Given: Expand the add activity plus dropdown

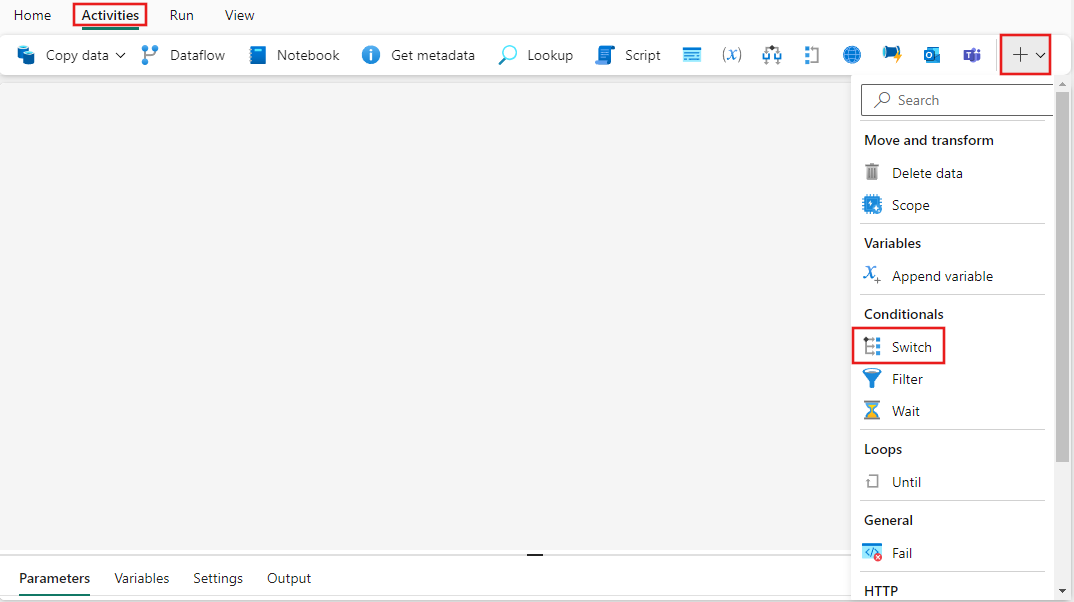Looking at the screenshot, I should coord(1040,55).
